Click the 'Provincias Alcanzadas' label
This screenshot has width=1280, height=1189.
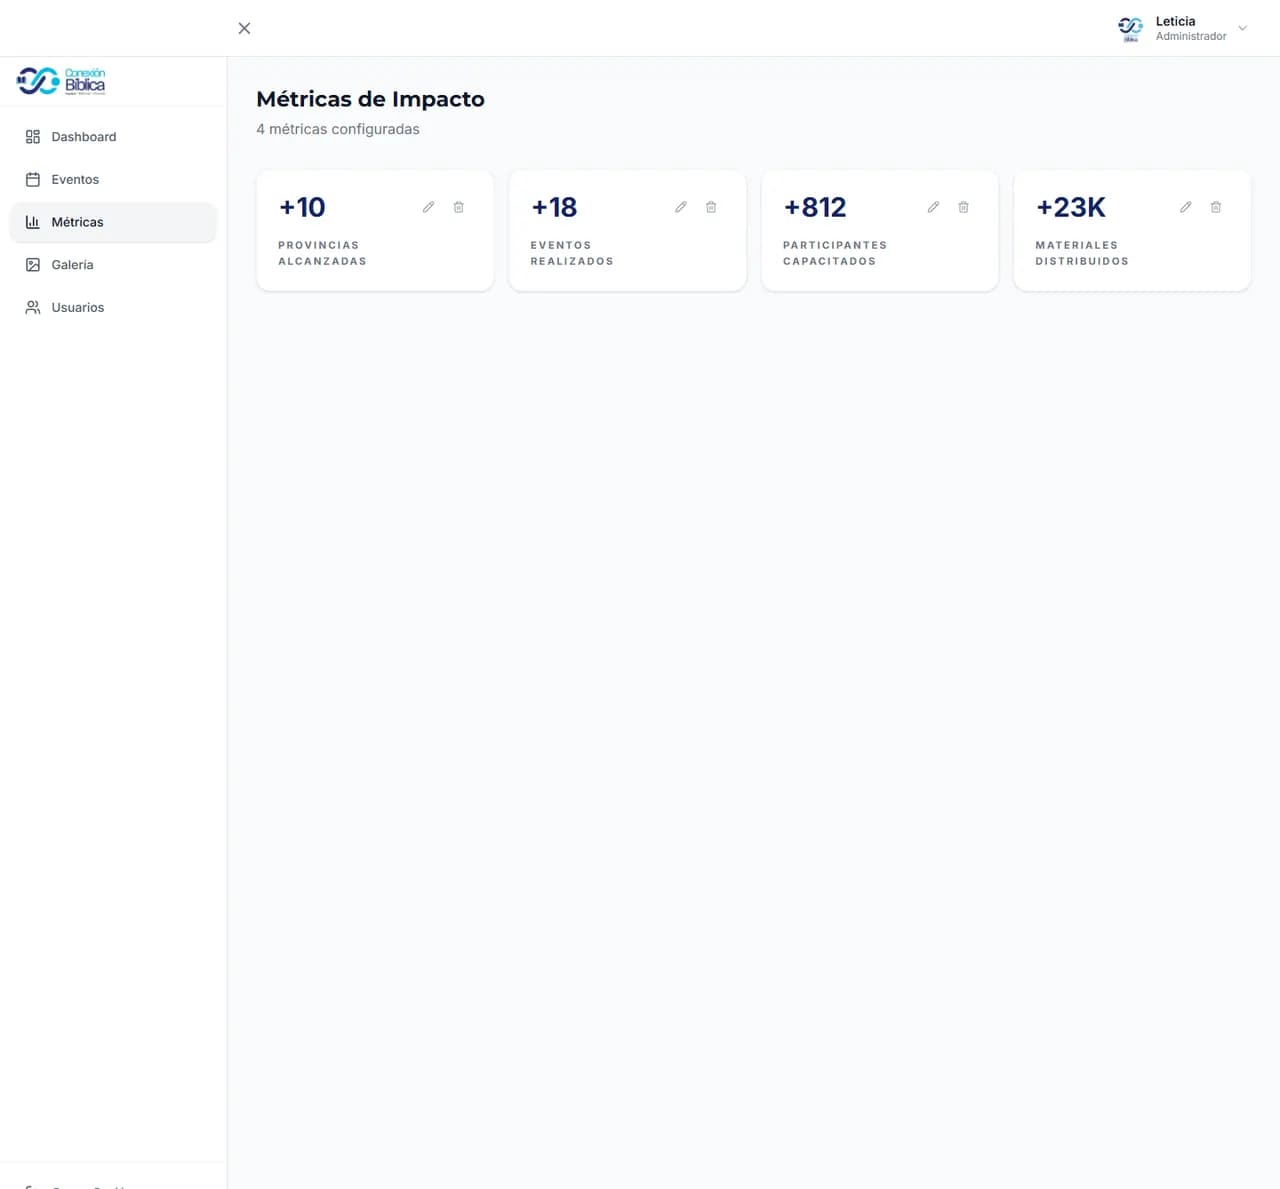pos(322,253)
